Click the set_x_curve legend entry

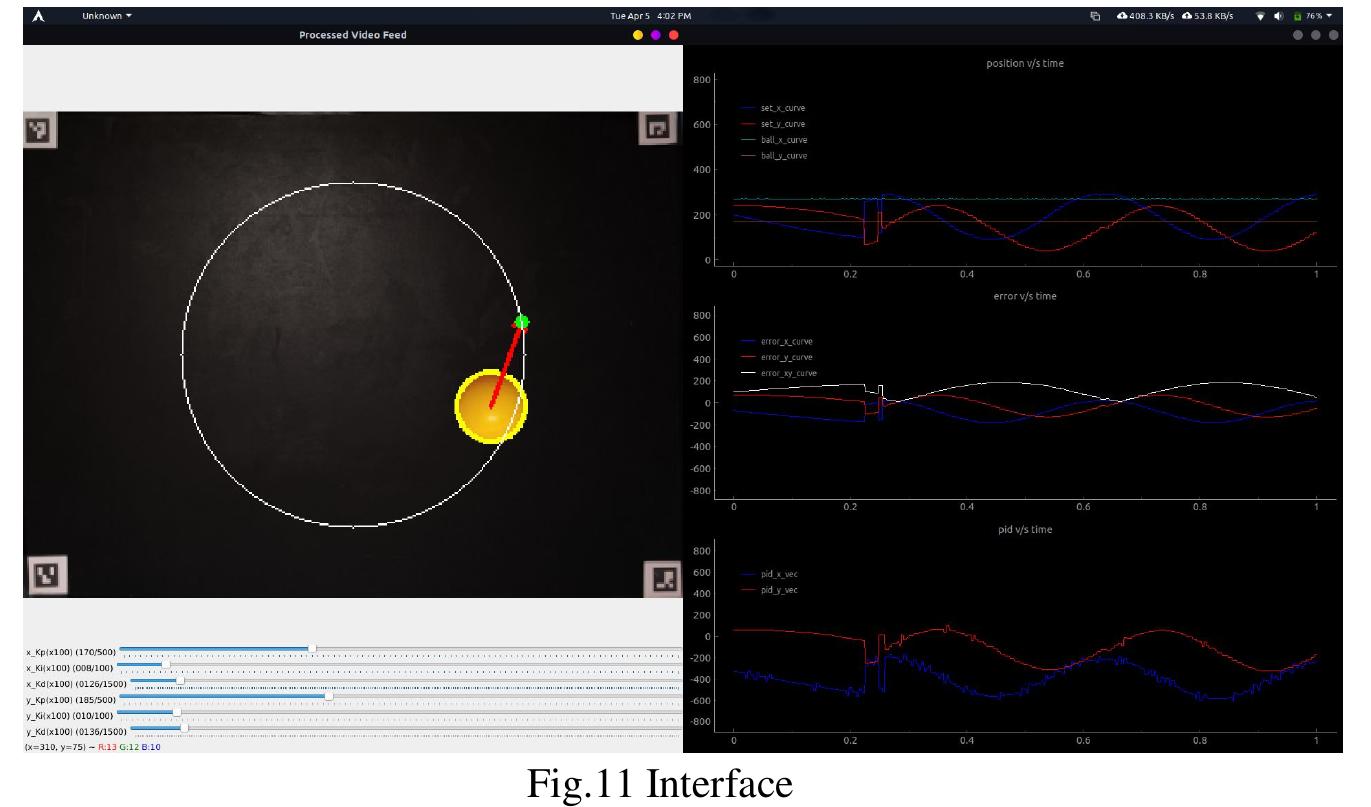pos(773,108)
